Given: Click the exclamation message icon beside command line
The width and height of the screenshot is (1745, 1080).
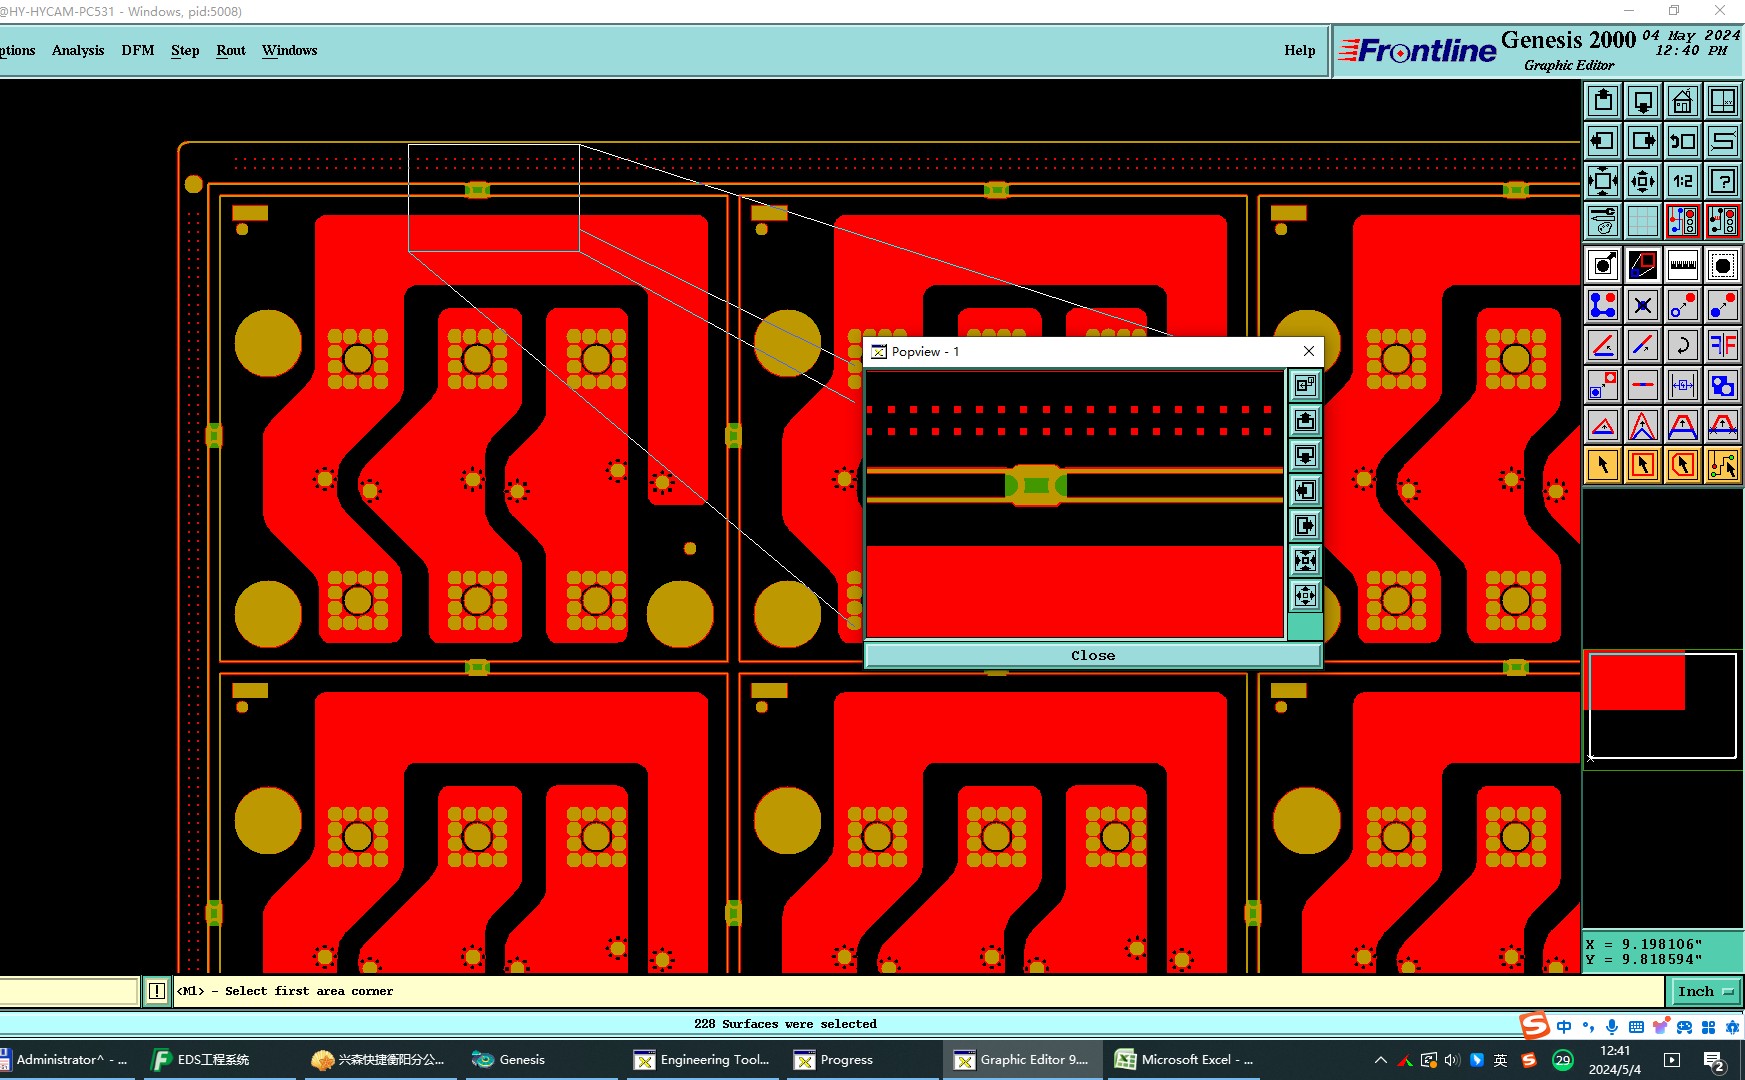Looking at the screenshot, I should tap(157, 991).
